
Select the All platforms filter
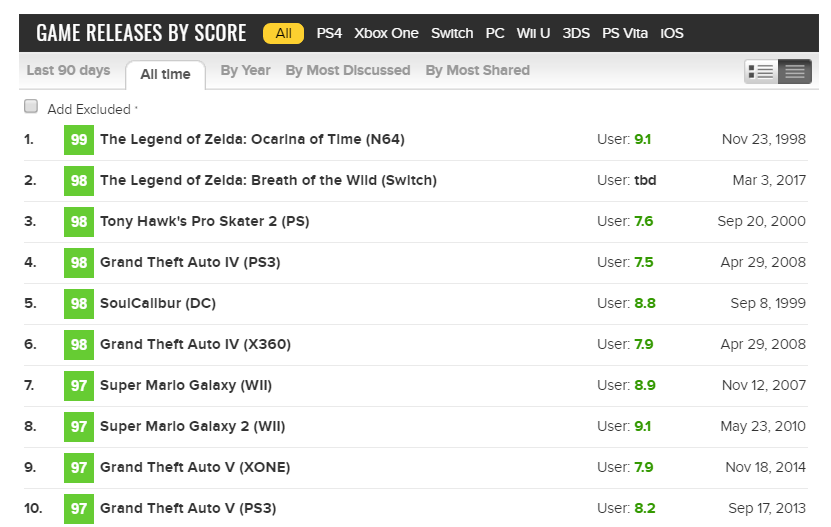point(284,33)
